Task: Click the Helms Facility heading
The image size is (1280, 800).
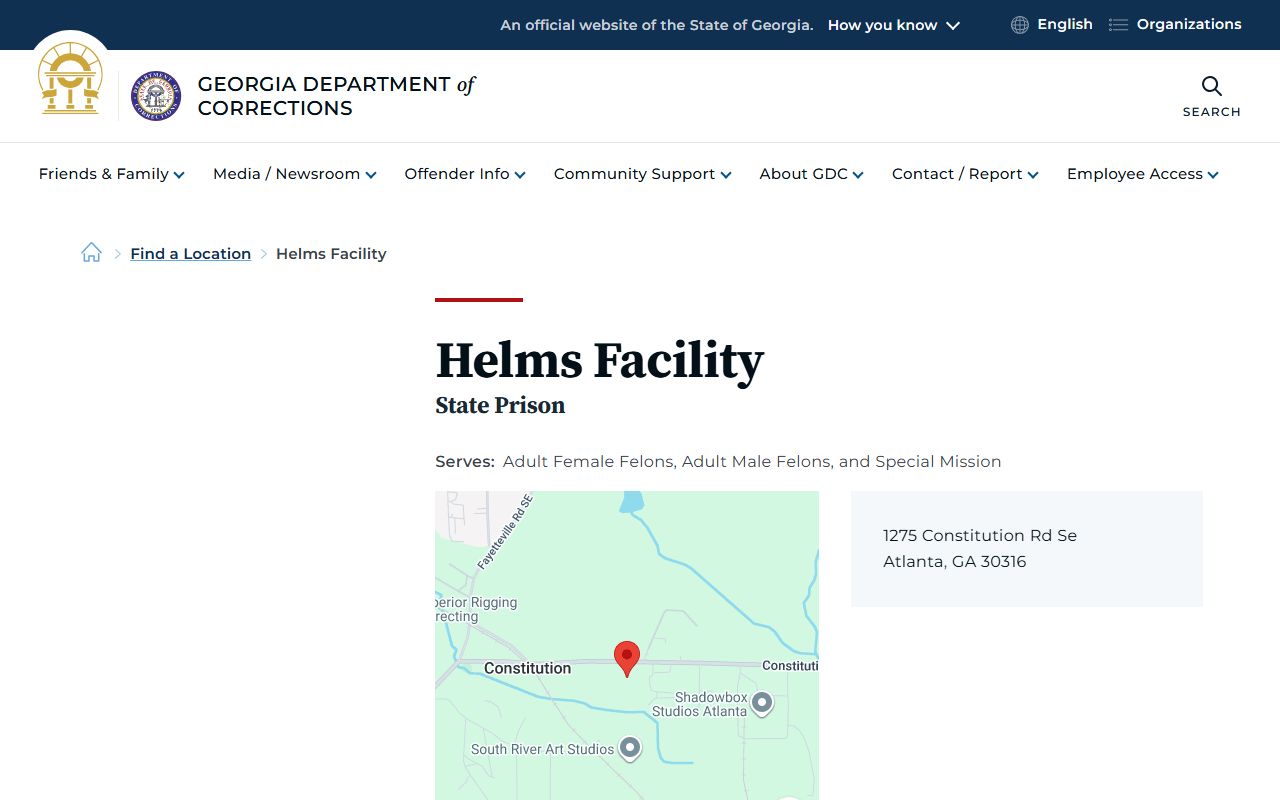Action: (600, 360)
